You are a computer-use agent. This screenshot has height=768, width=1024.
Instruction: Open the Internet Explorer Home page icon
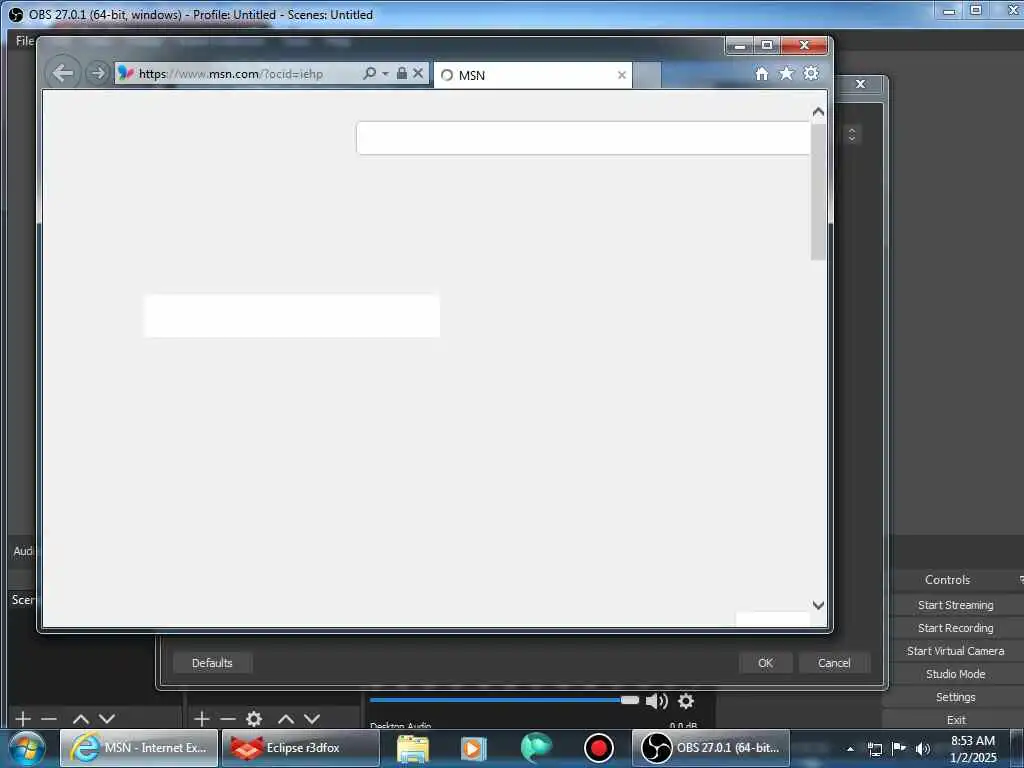761,73
